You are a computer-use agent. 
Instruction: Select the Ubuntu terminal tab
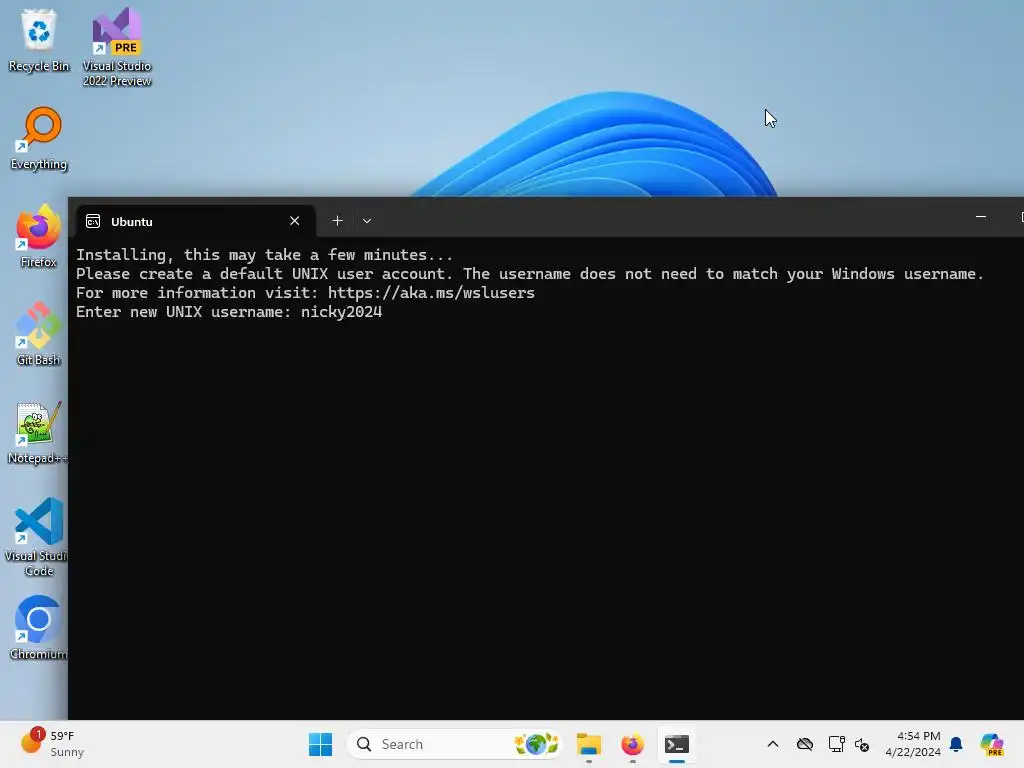(x=195, y=221)
